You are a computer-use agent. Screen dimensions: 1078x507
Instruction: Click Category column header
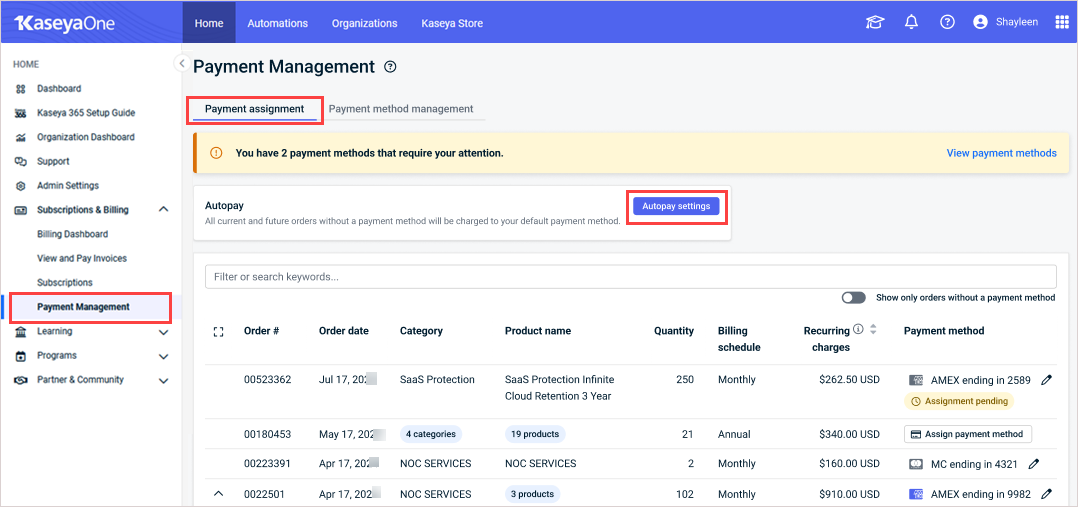421,331
